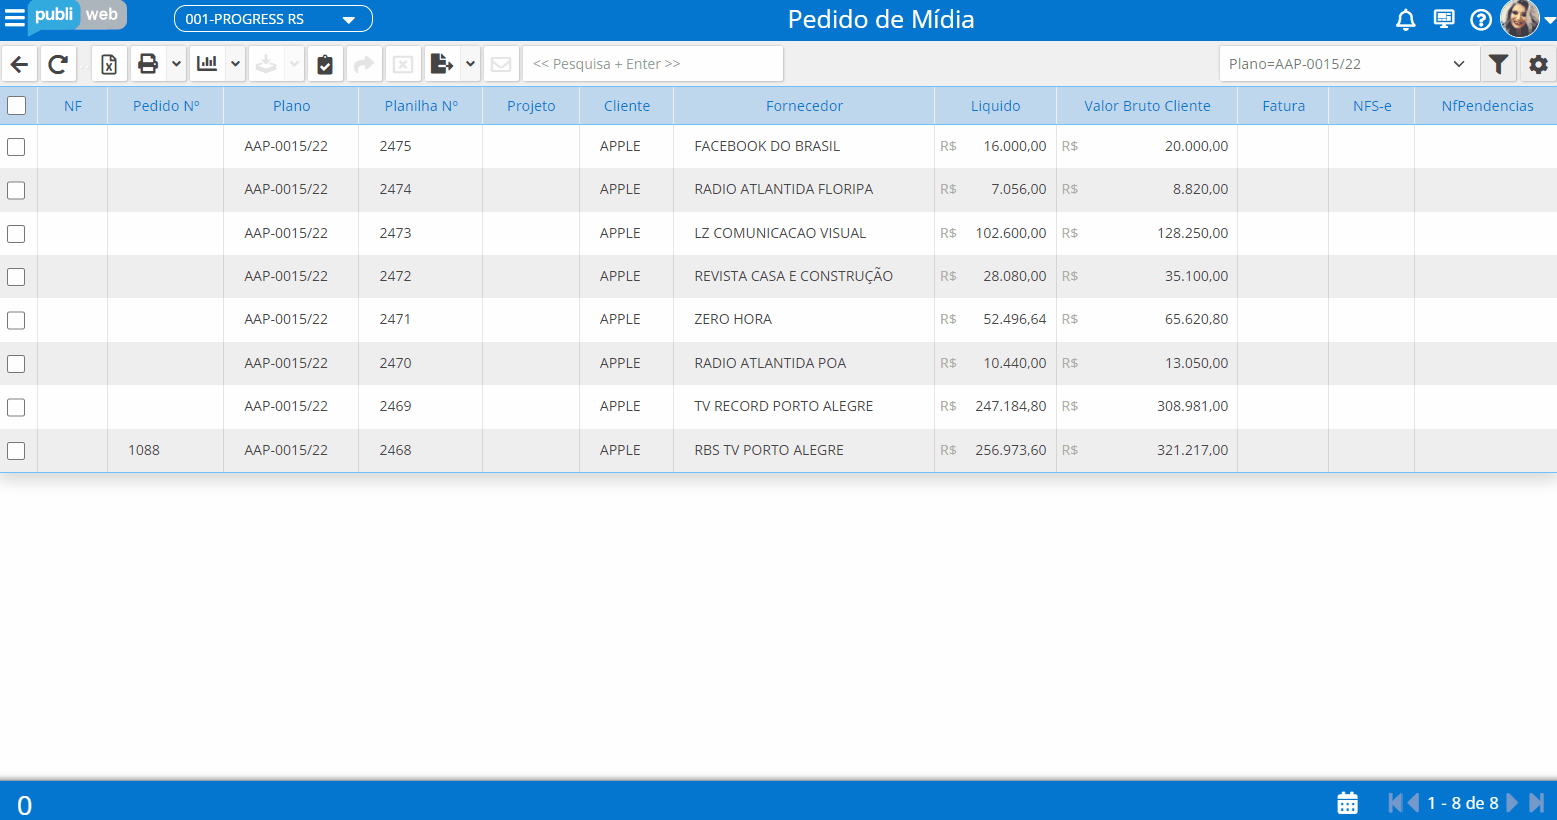Click the publi web logo
1557x820 pixels.
[77, 16]
